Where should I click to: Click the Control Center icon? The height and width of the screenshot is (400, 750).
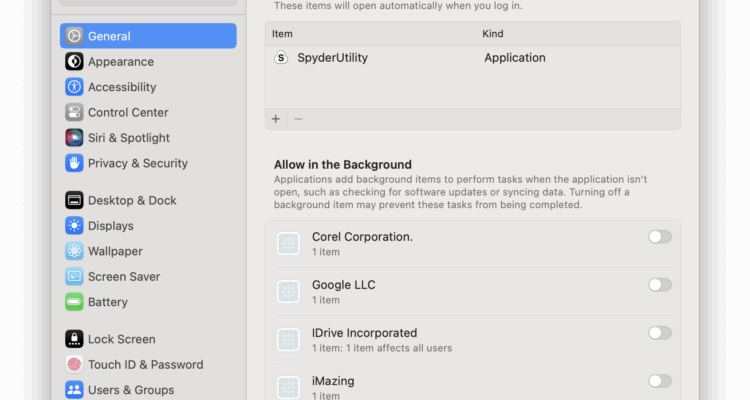[x=74, y=112]
